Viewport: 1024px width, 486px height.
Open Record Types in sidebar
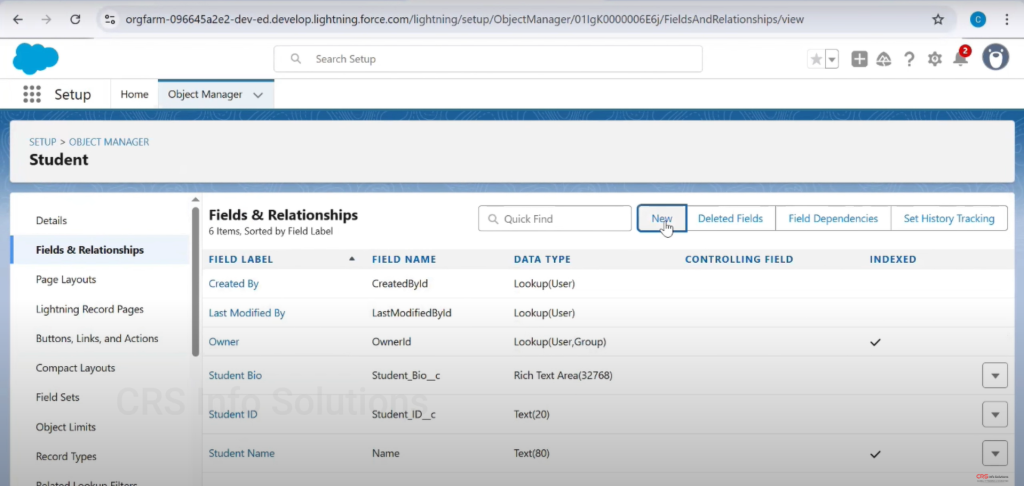66,457
